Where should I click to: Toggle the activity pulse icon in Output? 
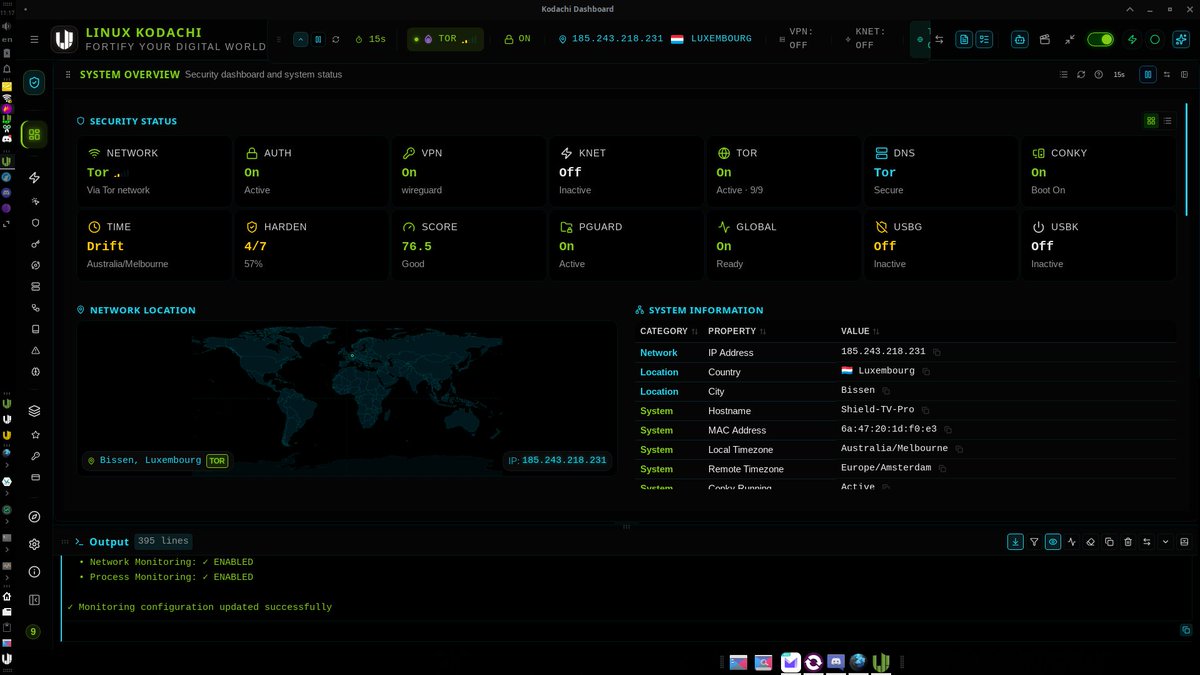pyautogui.click(x=1072, y=541)
